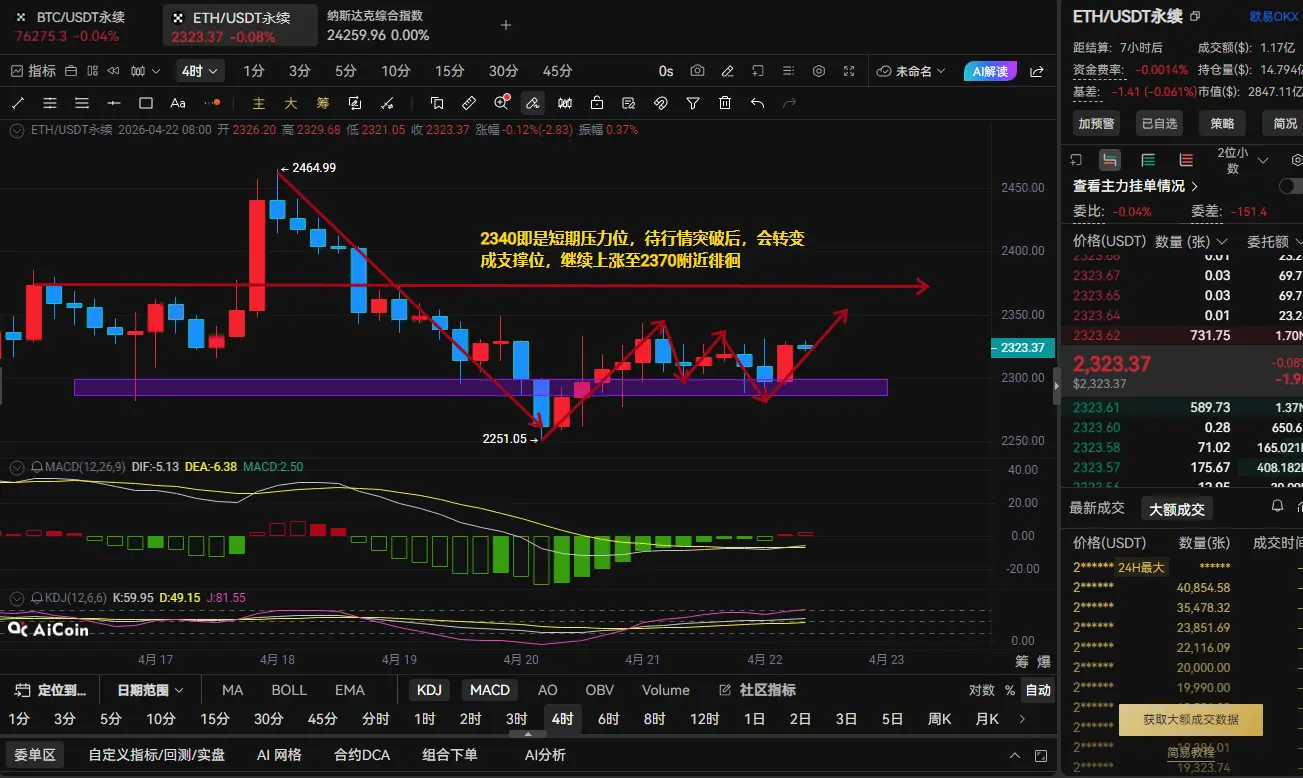Select the rectangle shape drawing tool
Image resolution: width=1303 pixels, height=778 pixels.
(146, 103)
